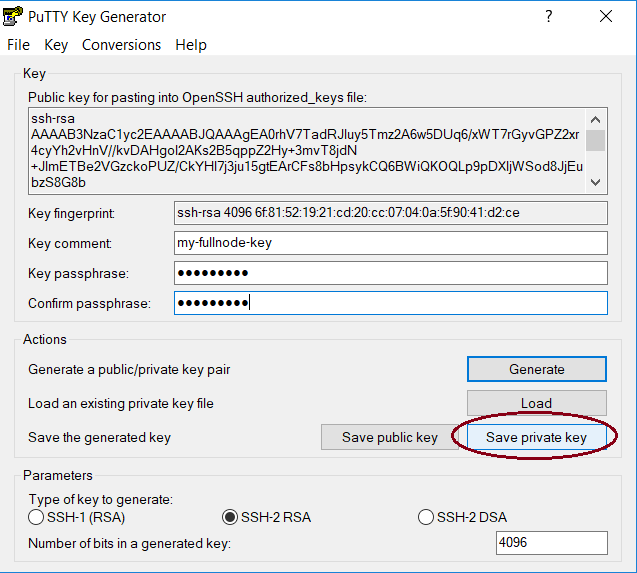Click the 'Key passphrase:' label
This screenshot has width=637, height=573.
tap(78, 273)
